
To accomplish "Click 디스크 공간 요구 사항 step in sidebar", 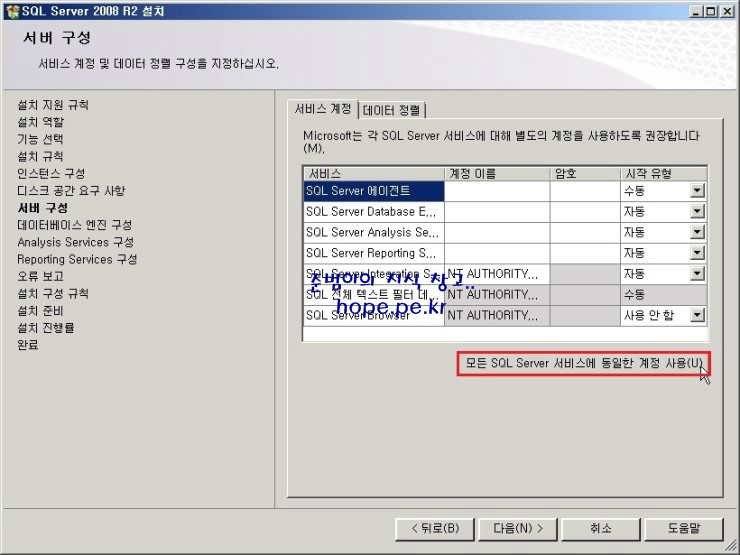I will tap(71, 191).
